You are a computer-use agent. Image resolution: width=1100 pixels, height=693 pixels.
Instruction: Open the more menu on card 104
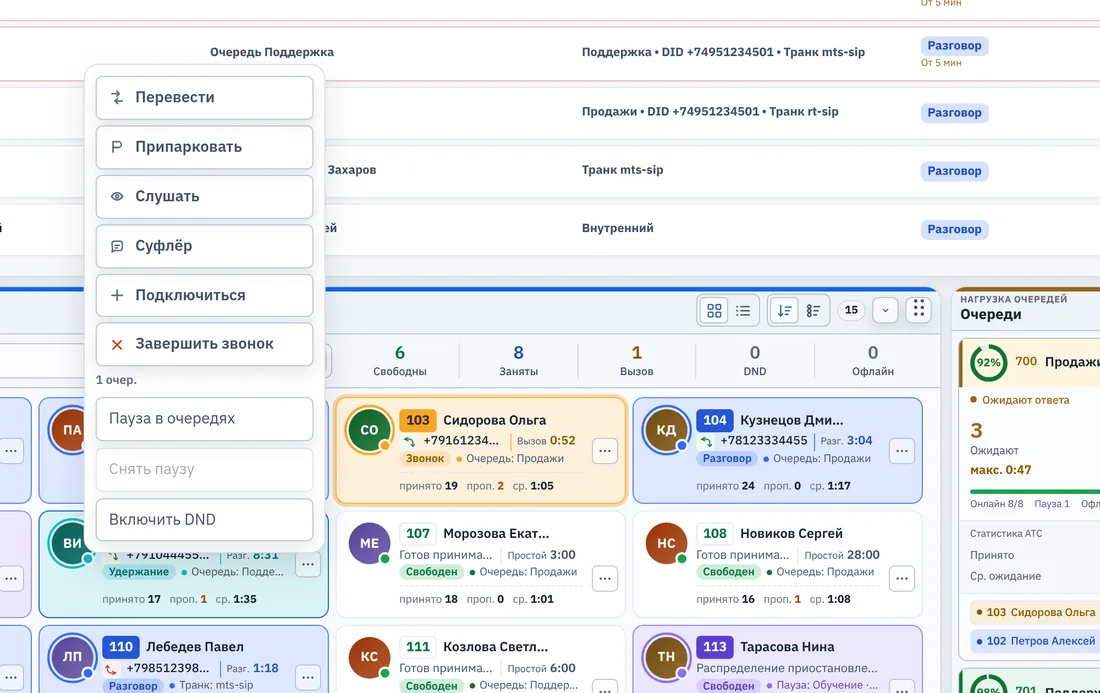click(x=901, y=451)
